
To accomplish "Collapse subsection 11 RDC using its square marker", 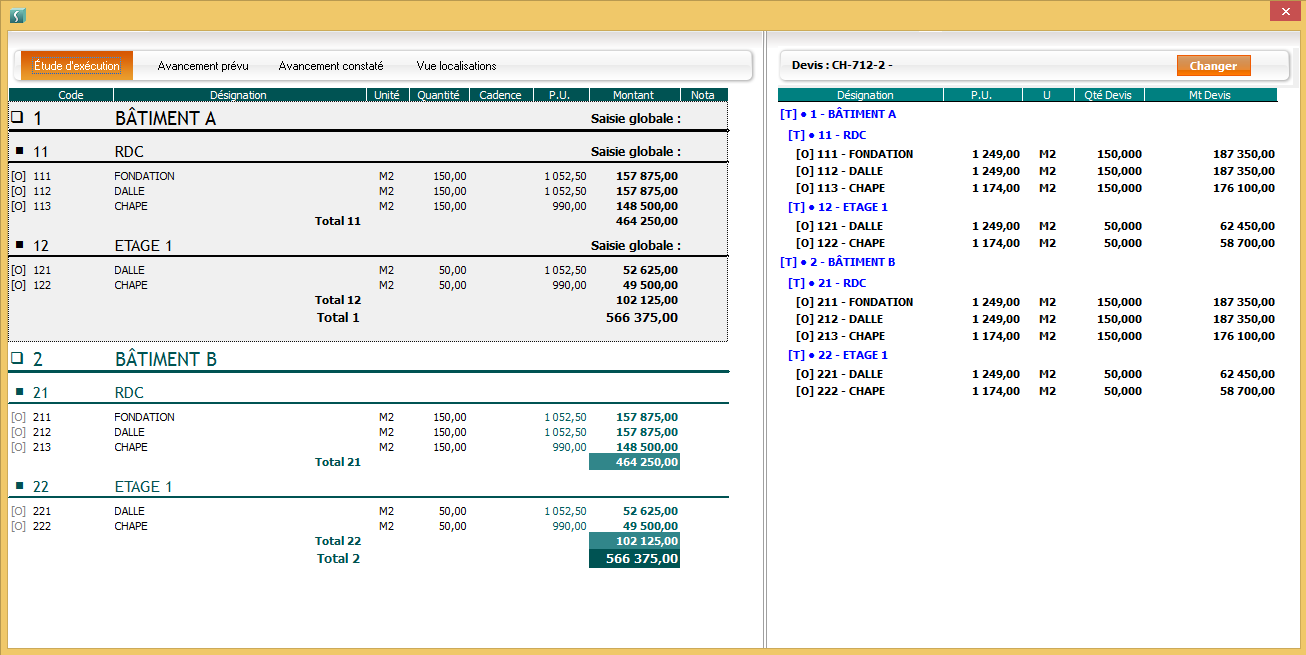I will (19, 151).
